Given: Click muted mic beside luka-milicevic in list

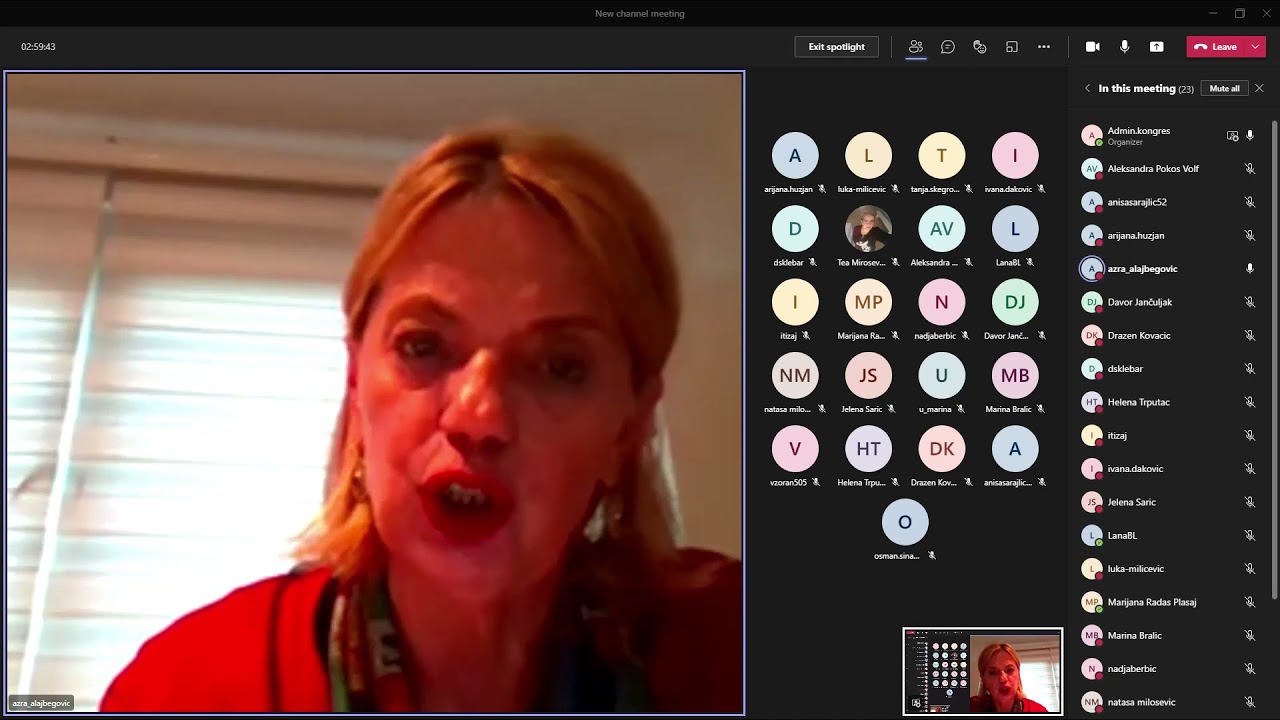Looking at the screenshot, I should (1250, 569).
